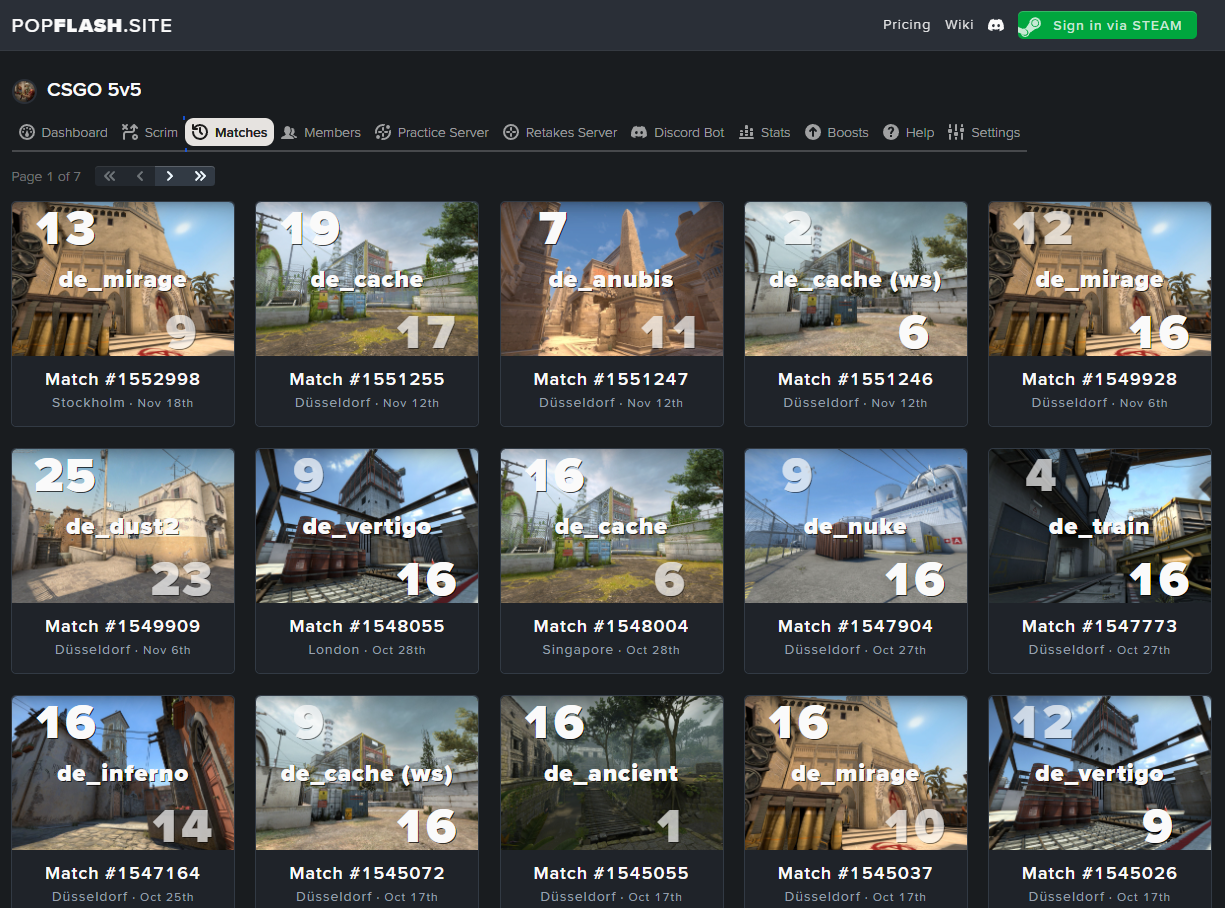This screenshot has width=1225, height=908.
Task: Click the Discord Bot icon
Action: (x=639, y=132)
